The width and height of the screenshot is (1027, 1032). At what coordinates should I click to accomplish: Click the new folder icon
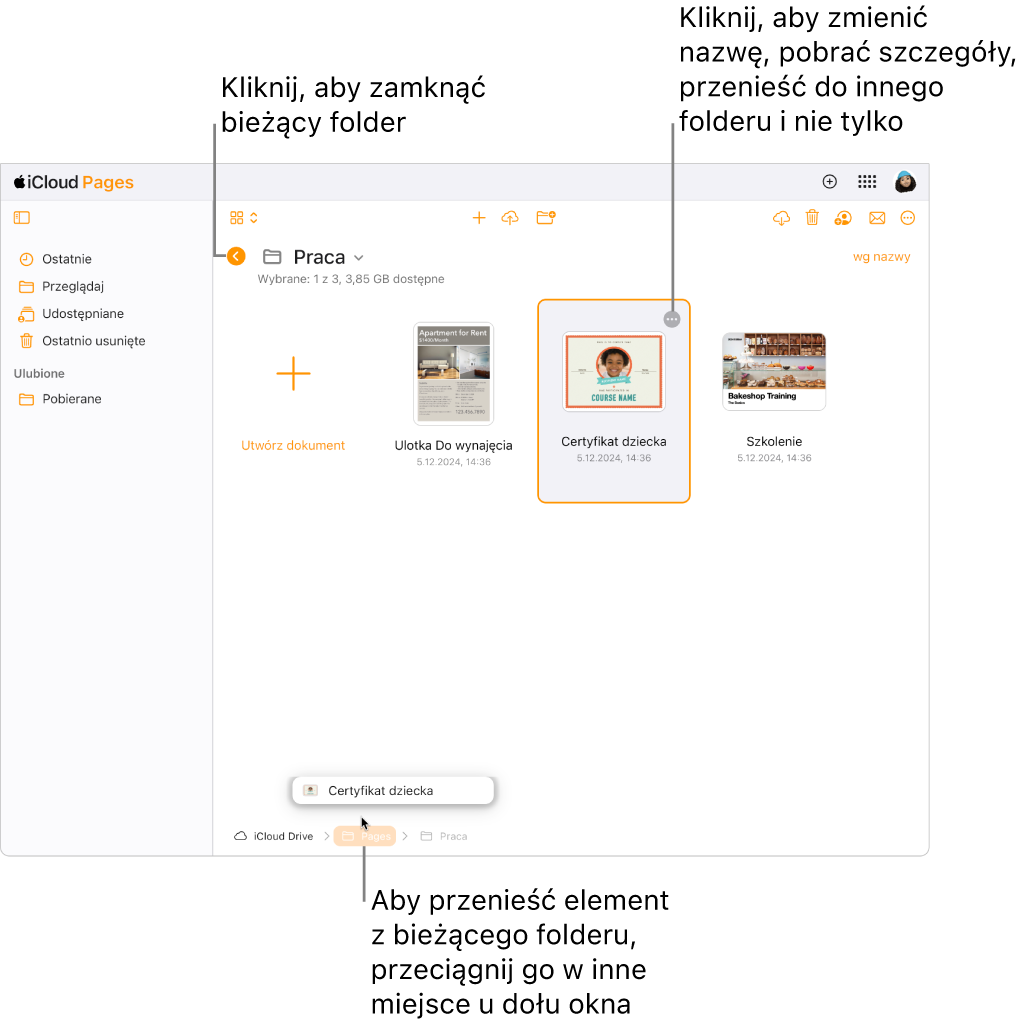546,218
